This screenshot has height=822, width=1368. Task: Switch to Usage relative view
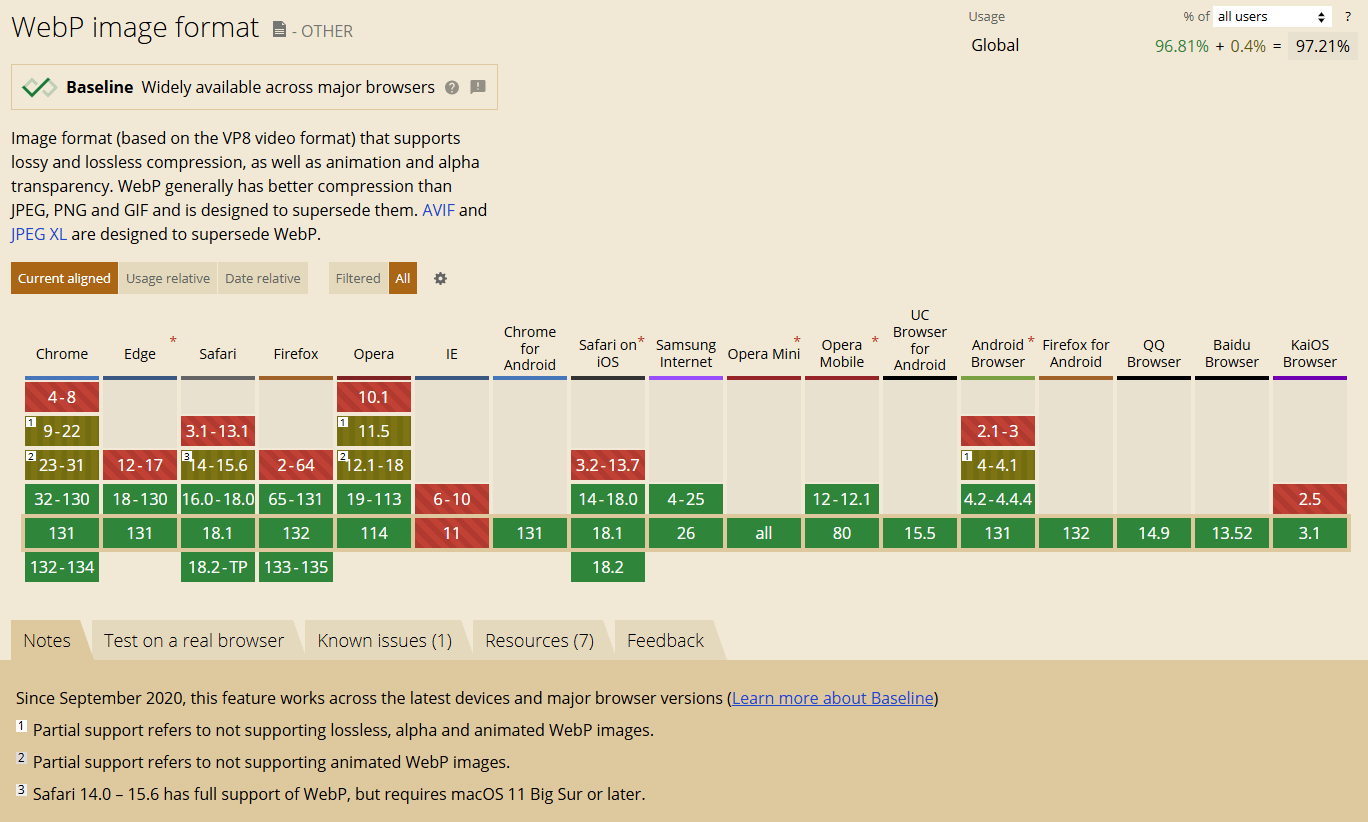pyautogui.click(x=168, y=278)
